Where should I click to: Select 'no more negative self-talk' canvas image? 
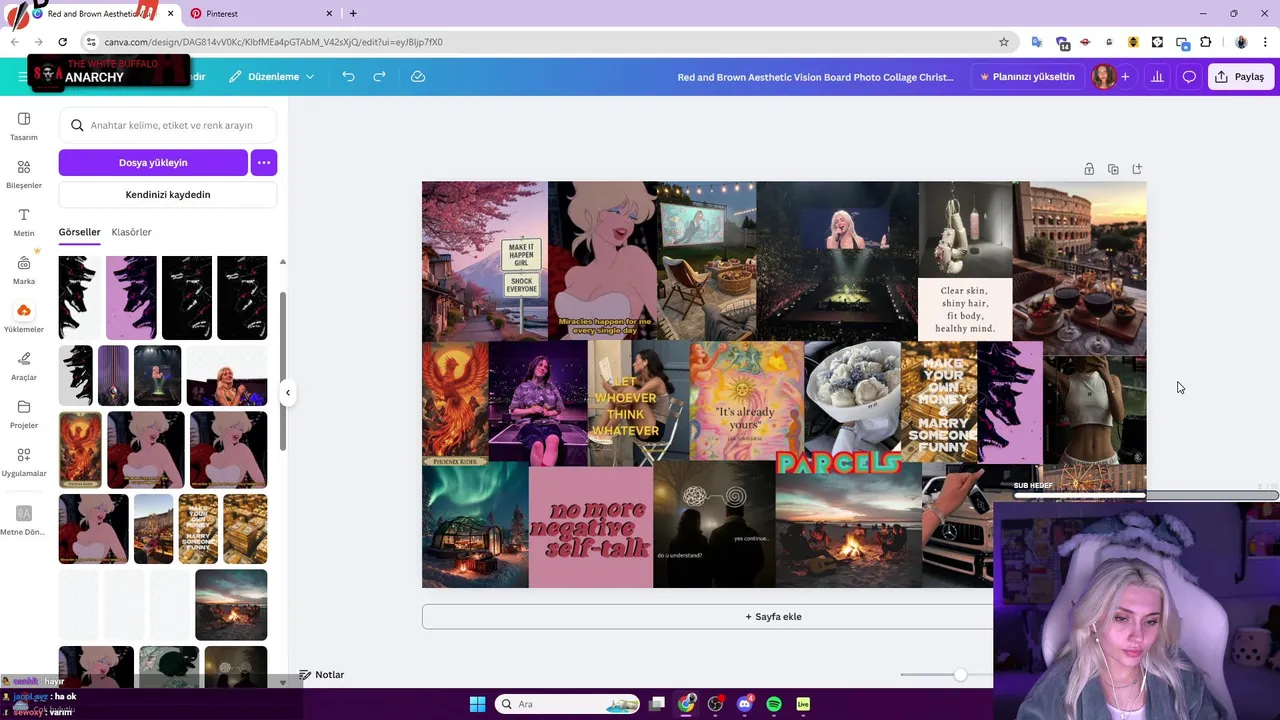coord(591,527)
